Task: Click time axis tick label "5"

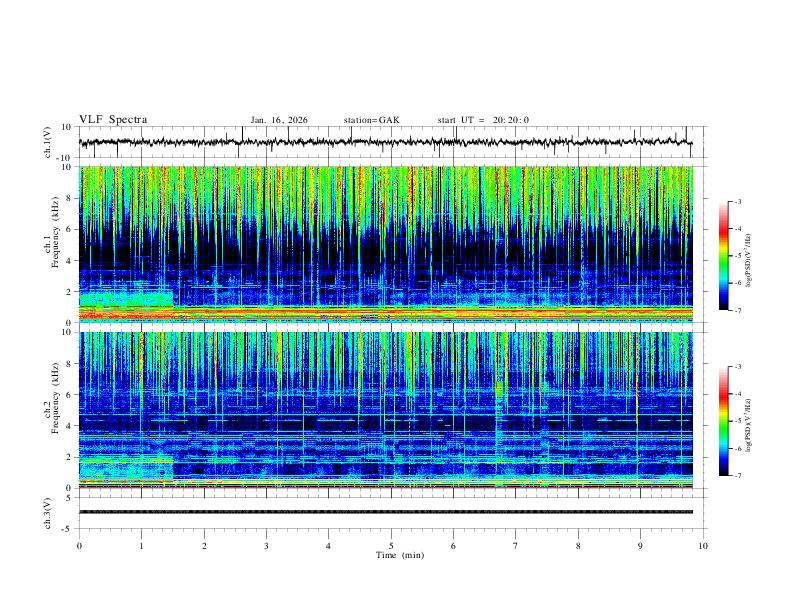Action: point(391,546)
